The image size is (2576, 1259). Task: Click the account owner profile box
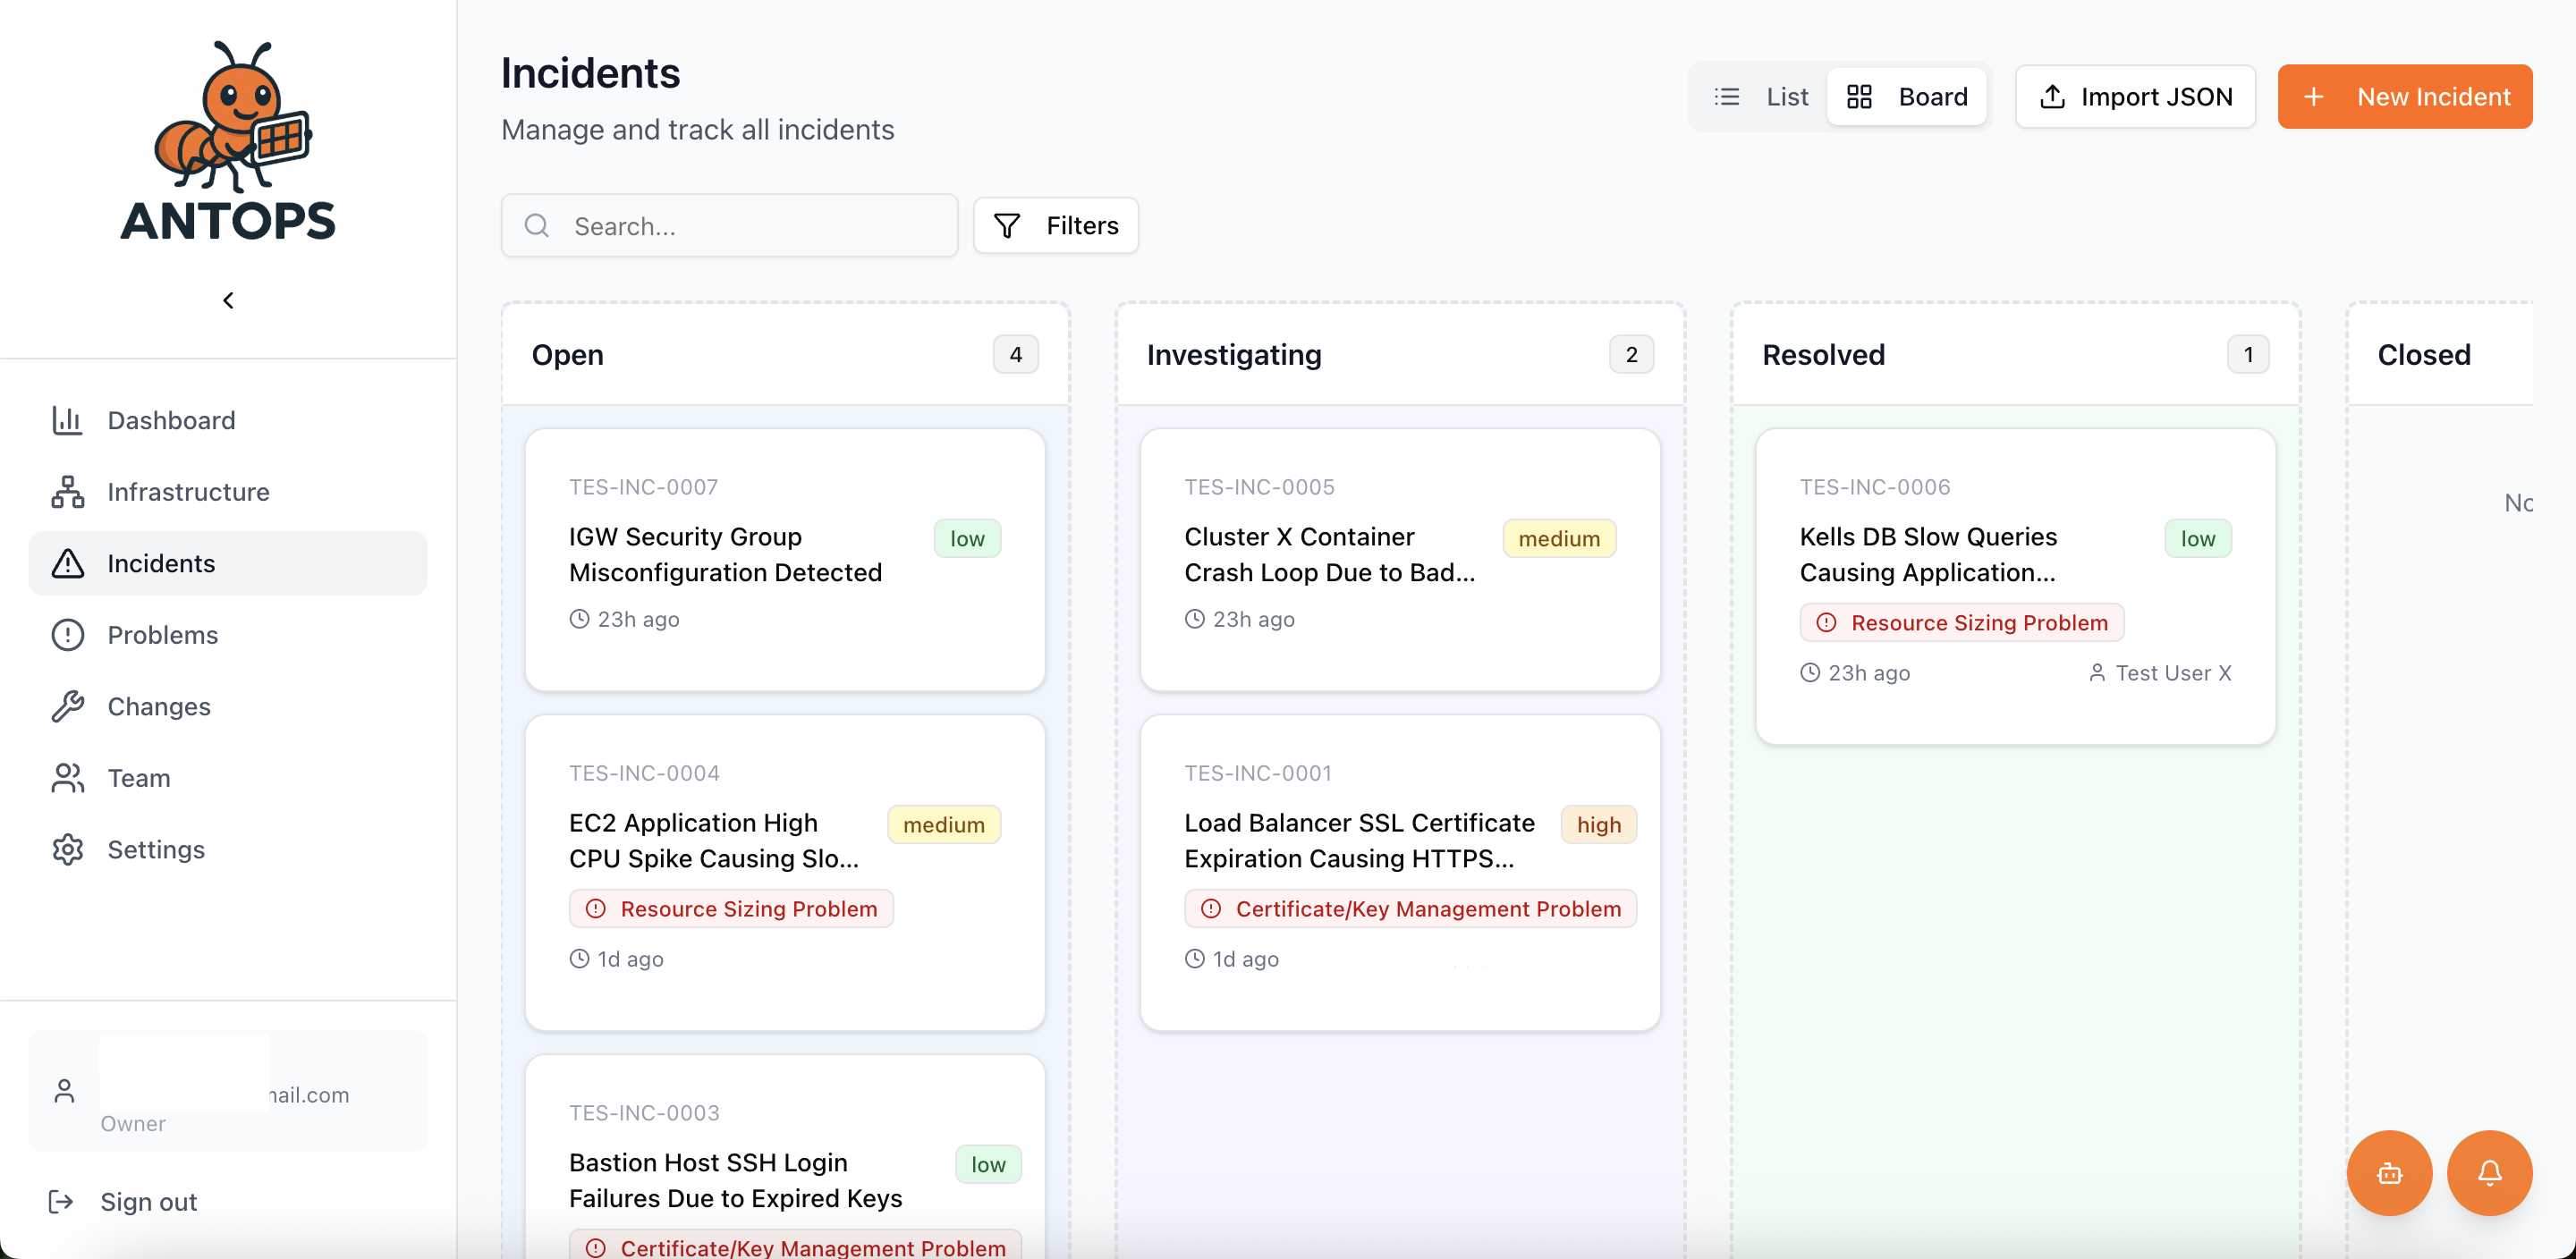228,1091
